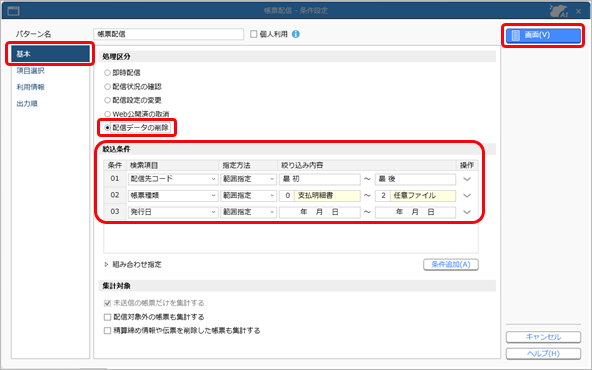Click the キャンセル button
Image resolution: width=592 pixels, height=370 pixels.
click(x=543, y=337)
